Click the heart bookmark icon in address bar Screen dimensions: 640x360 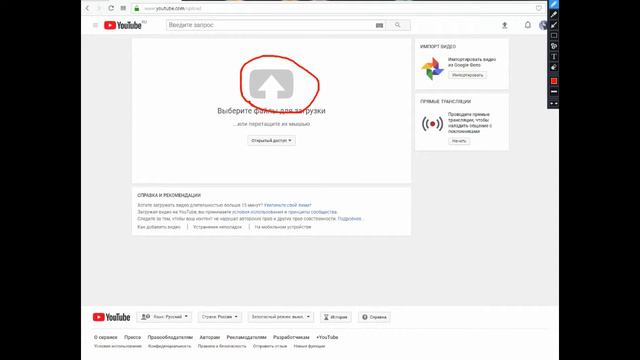[x=539, y=8]
